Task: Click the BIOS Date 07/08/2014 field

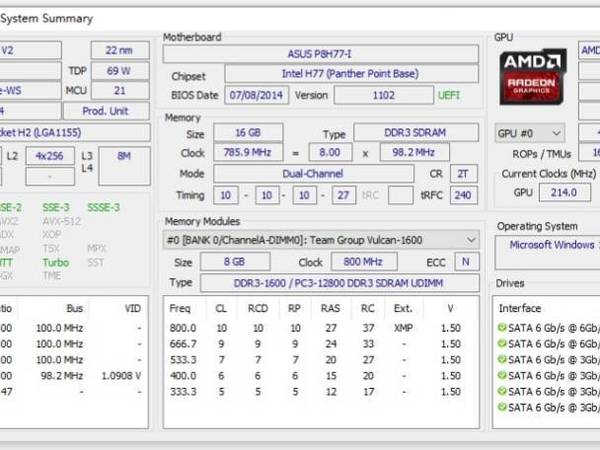Action: point(256,94)
